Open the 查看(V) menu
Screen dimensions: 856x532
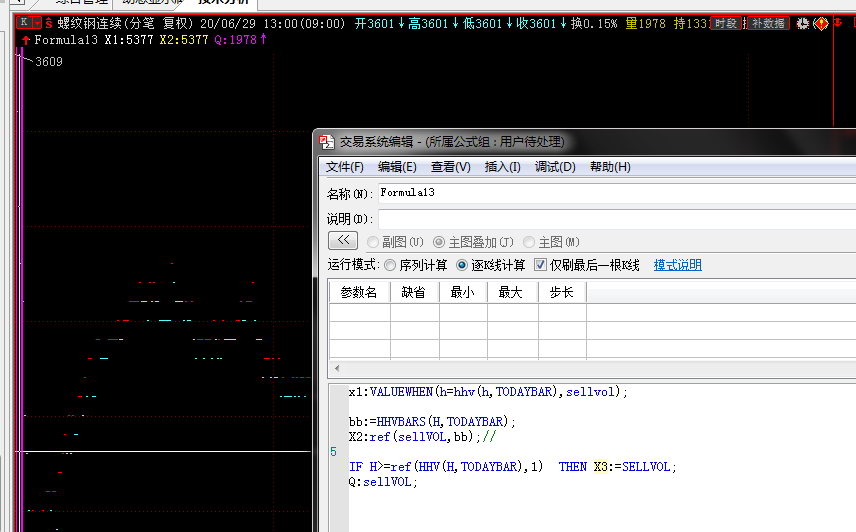(x=450, y=167)
